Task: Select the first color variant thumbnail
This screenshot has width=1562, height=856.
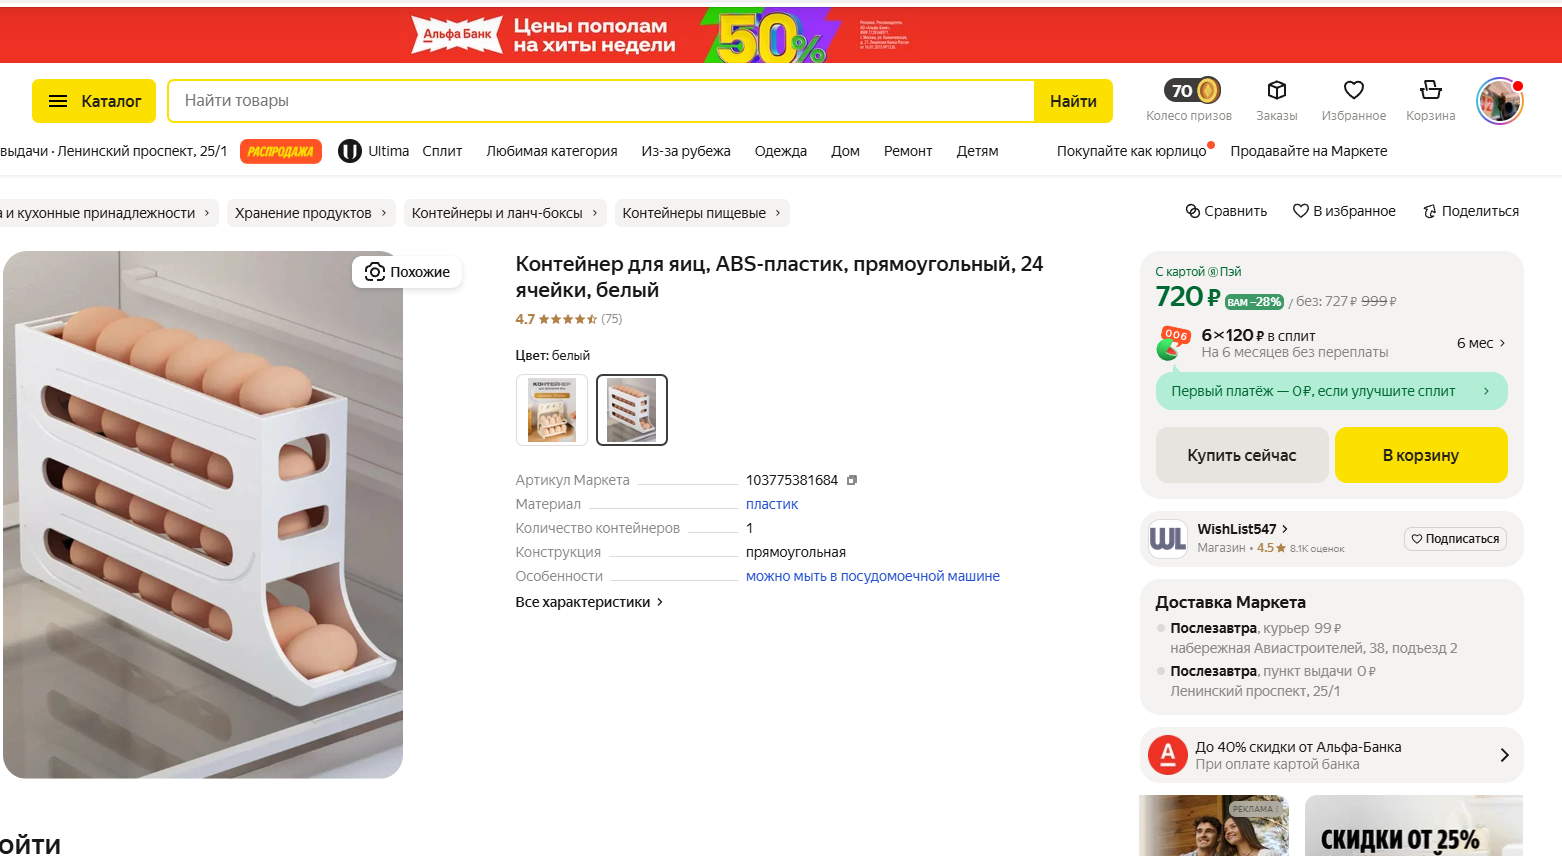Action: (x=552, y=410)
